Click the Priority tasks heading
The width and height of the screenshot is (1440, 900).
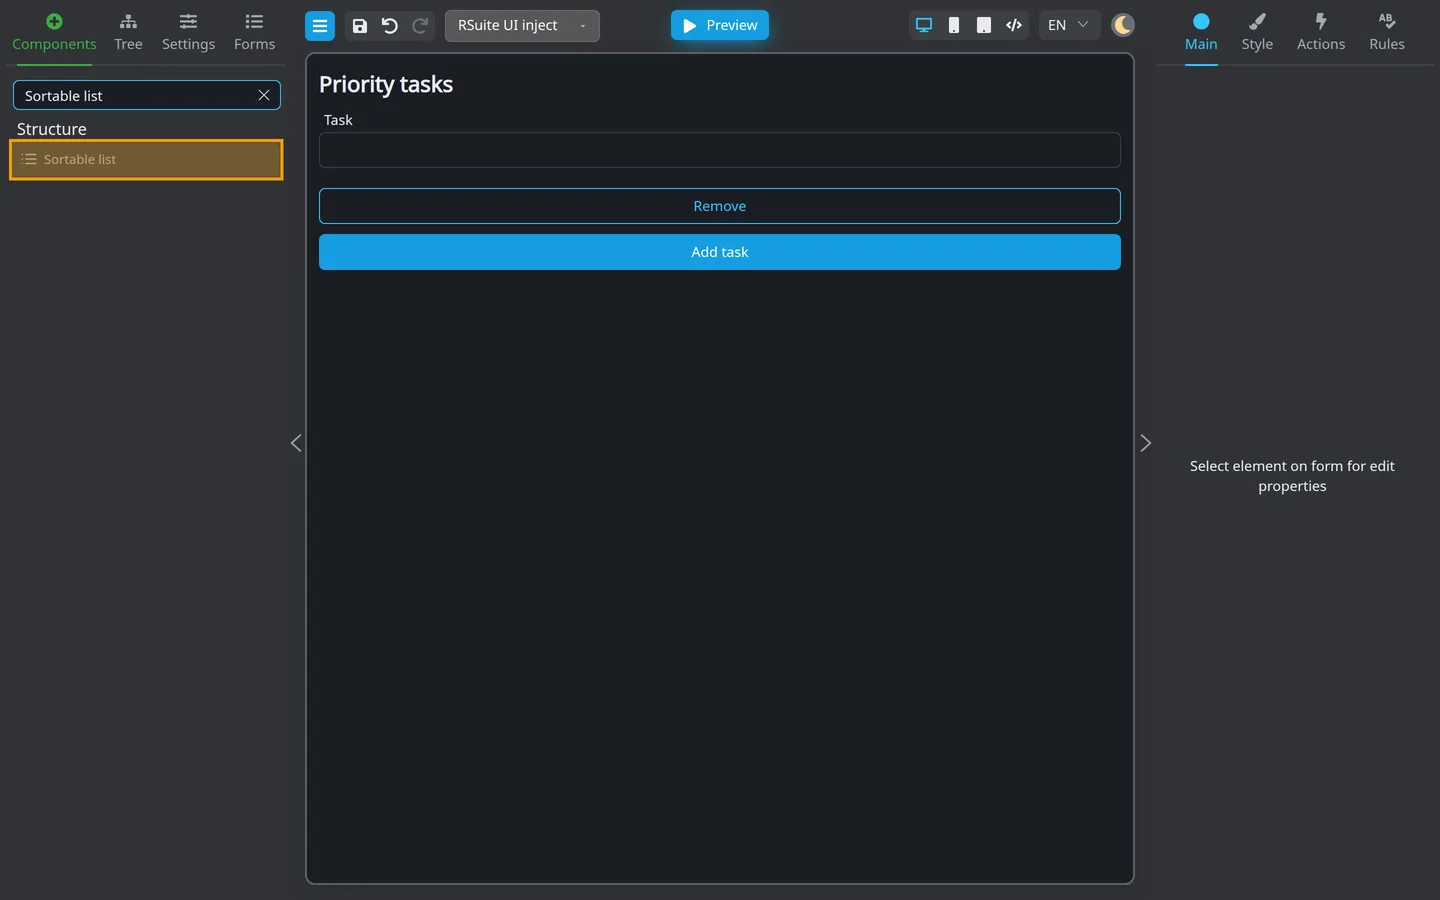(x=386, y=85)
